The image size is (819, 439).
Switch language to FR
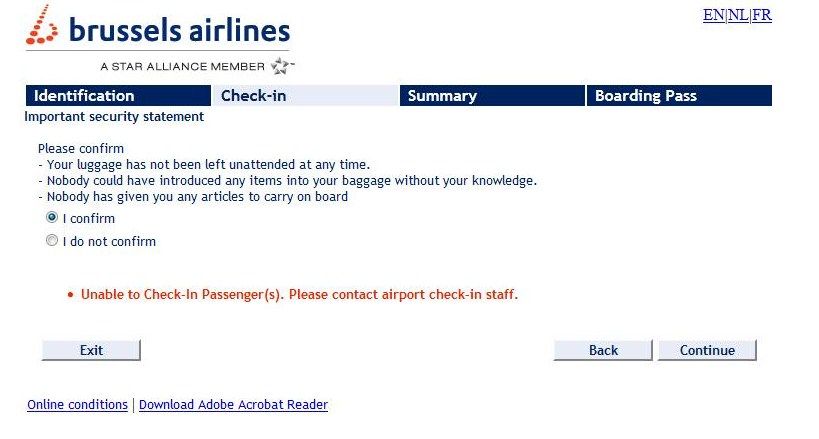tap(762, 15)
